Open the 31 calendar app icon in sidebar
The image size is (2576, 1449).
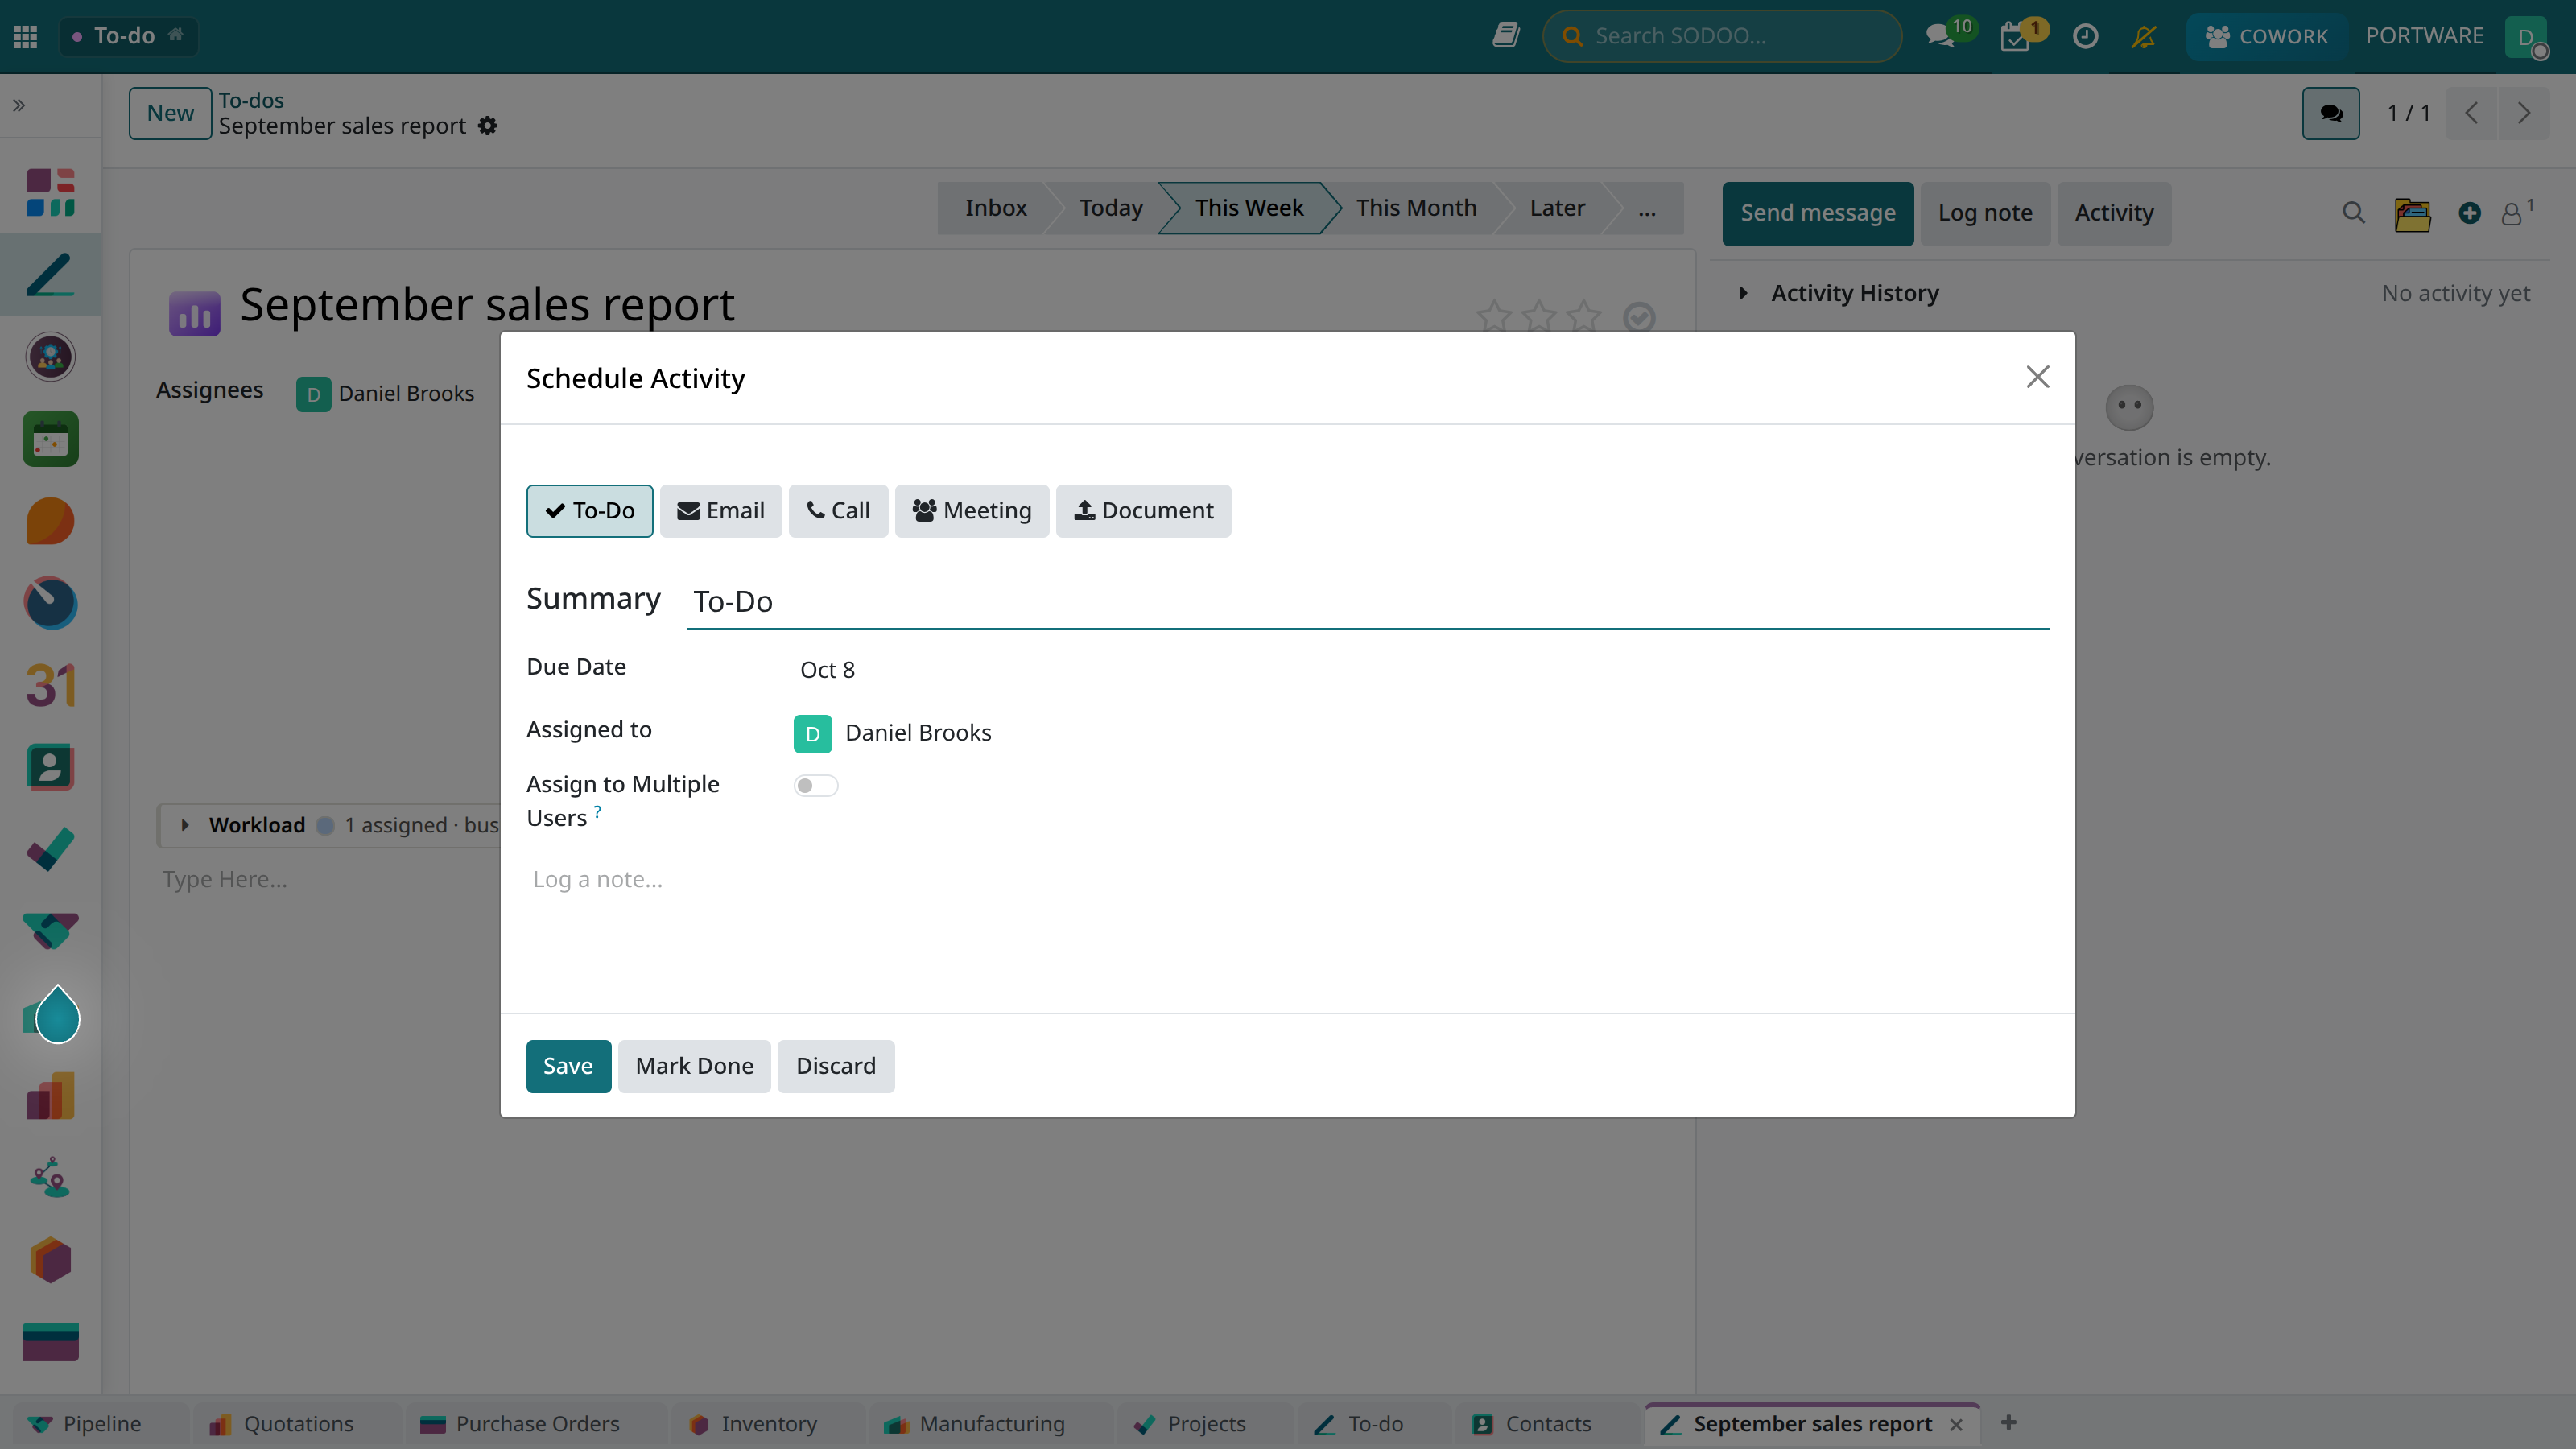point(50,685)
